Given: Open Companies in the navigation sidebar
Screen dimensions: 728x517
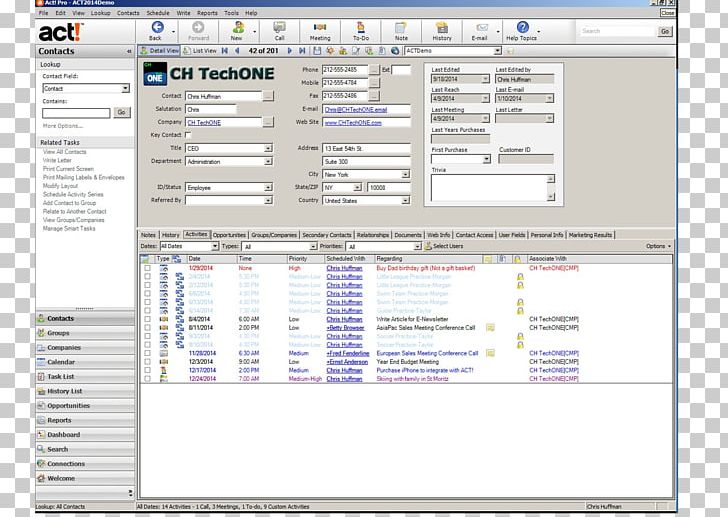Looking at the screenshot, I should [85, 347].
